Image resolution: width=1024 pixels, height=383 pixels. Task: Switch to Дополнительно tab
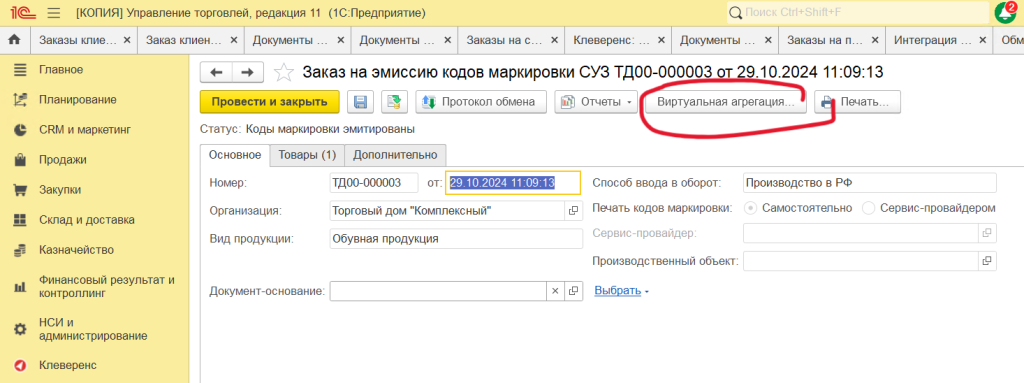click(x=395, y=155)
